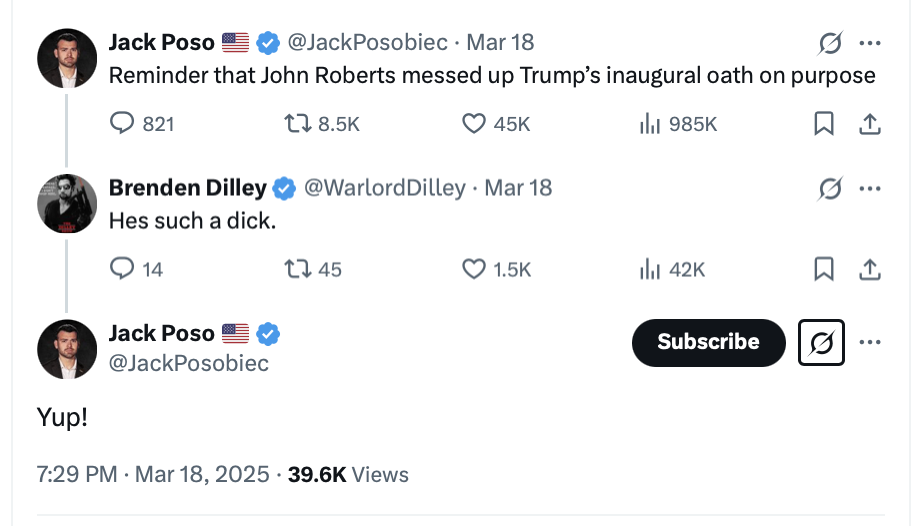
Task: Open the @WarlordDilley profile handle link
Action: [x=384, y=188]
